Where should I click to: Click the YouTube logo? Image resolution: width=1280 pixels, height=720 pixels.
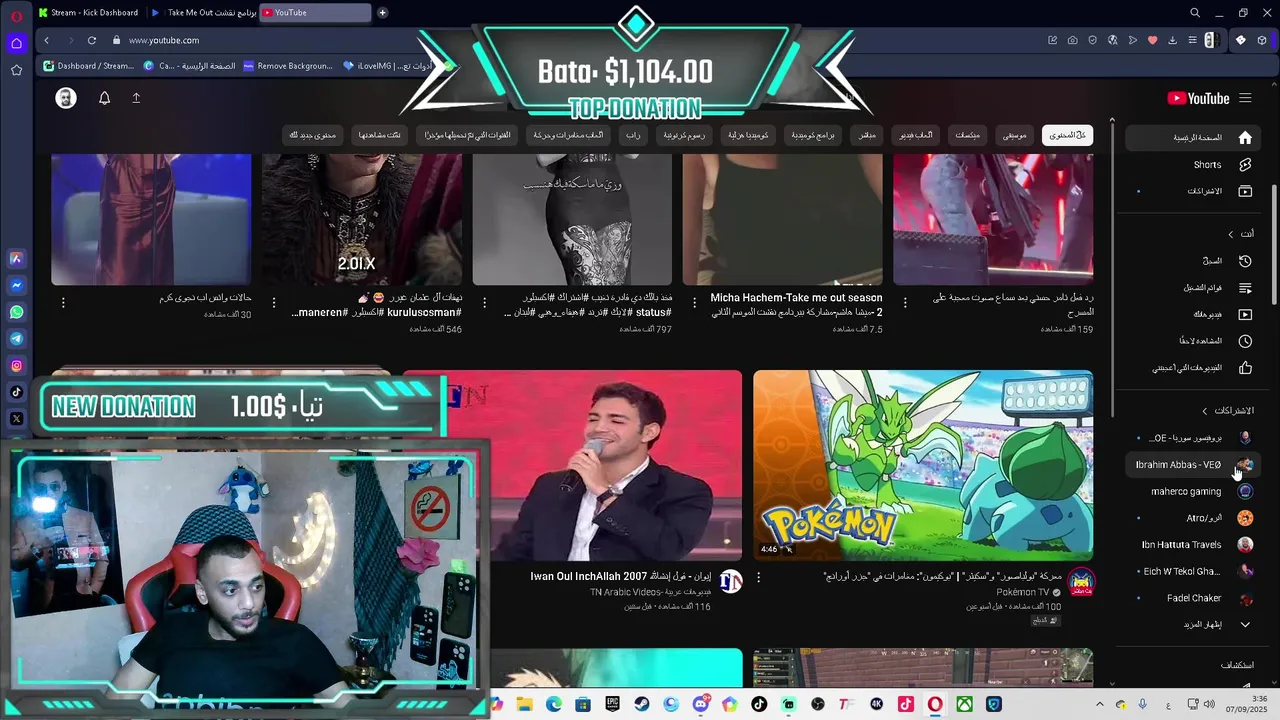pyautogui.click(x=1198, y=98)
